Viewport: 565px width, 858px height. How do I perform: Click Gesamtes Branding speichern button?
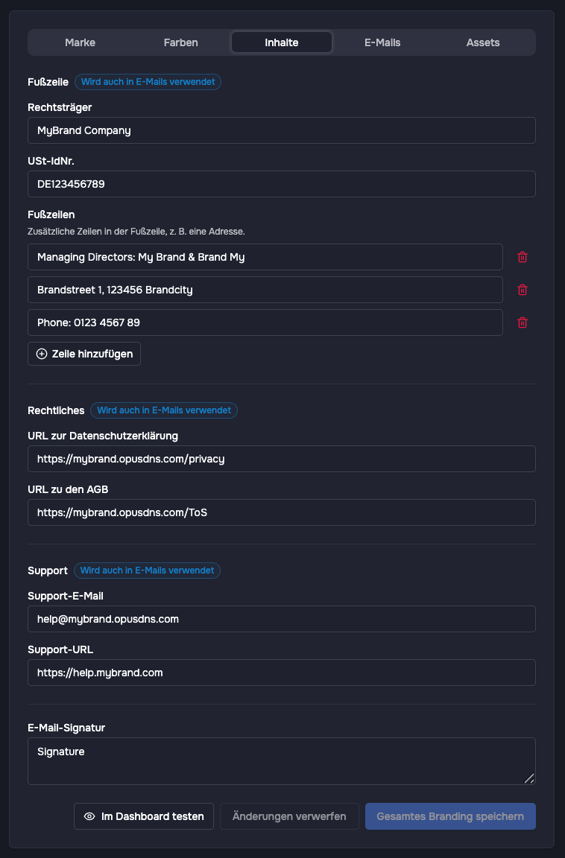pyautogui.click(x=450, y=816)
